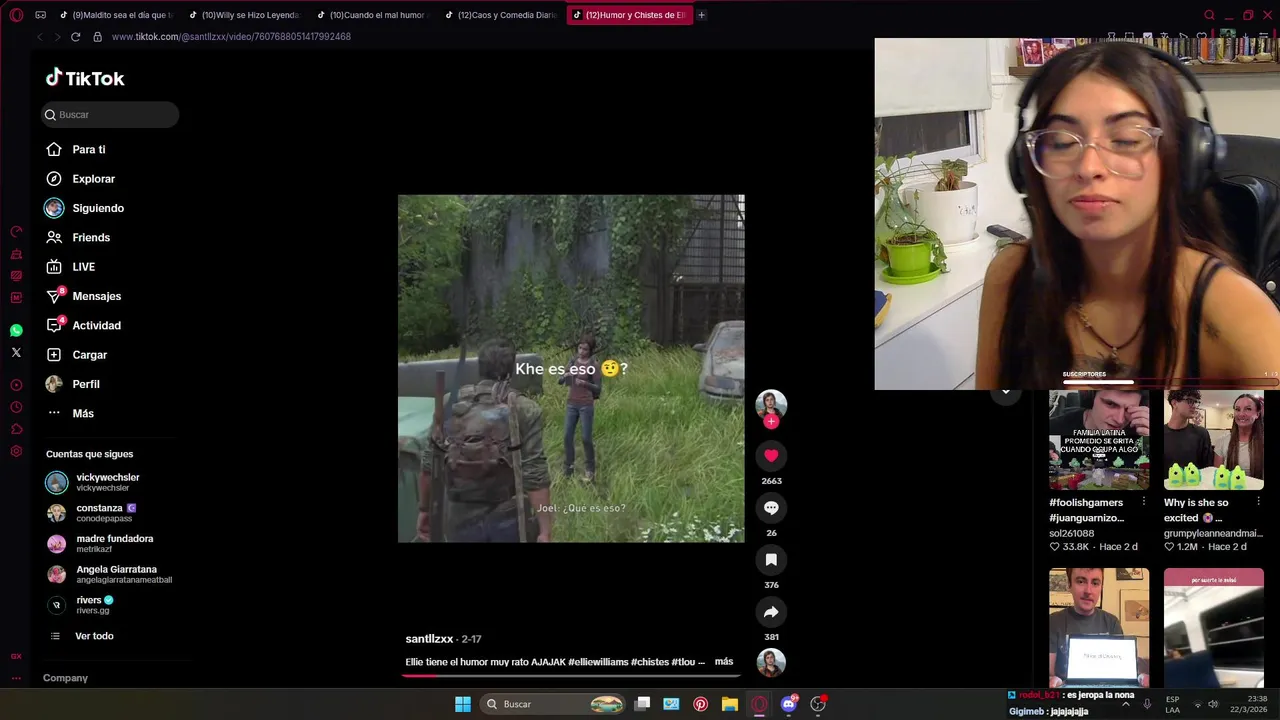Image resolution: width=1280 pixels, height=720 pixels.
Task: Open Opera sidebar settings gear
Action: [16, 451]
